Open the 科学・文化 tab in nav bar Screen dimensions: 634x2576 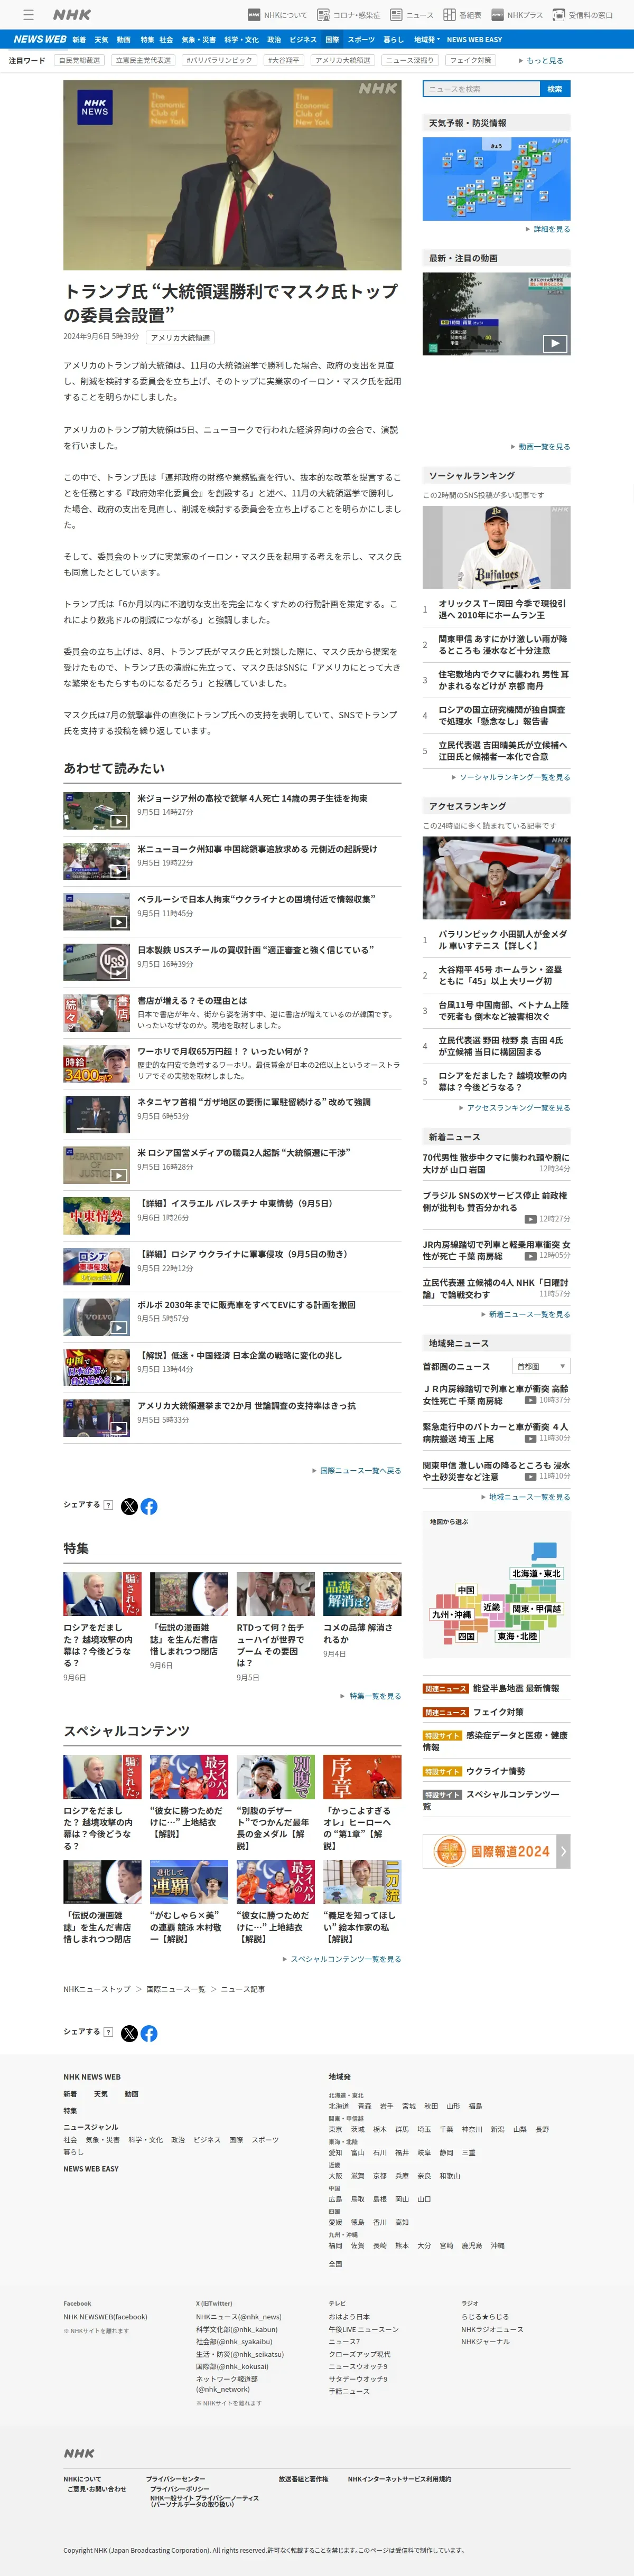pyautogui.click(x=241, y=39)
